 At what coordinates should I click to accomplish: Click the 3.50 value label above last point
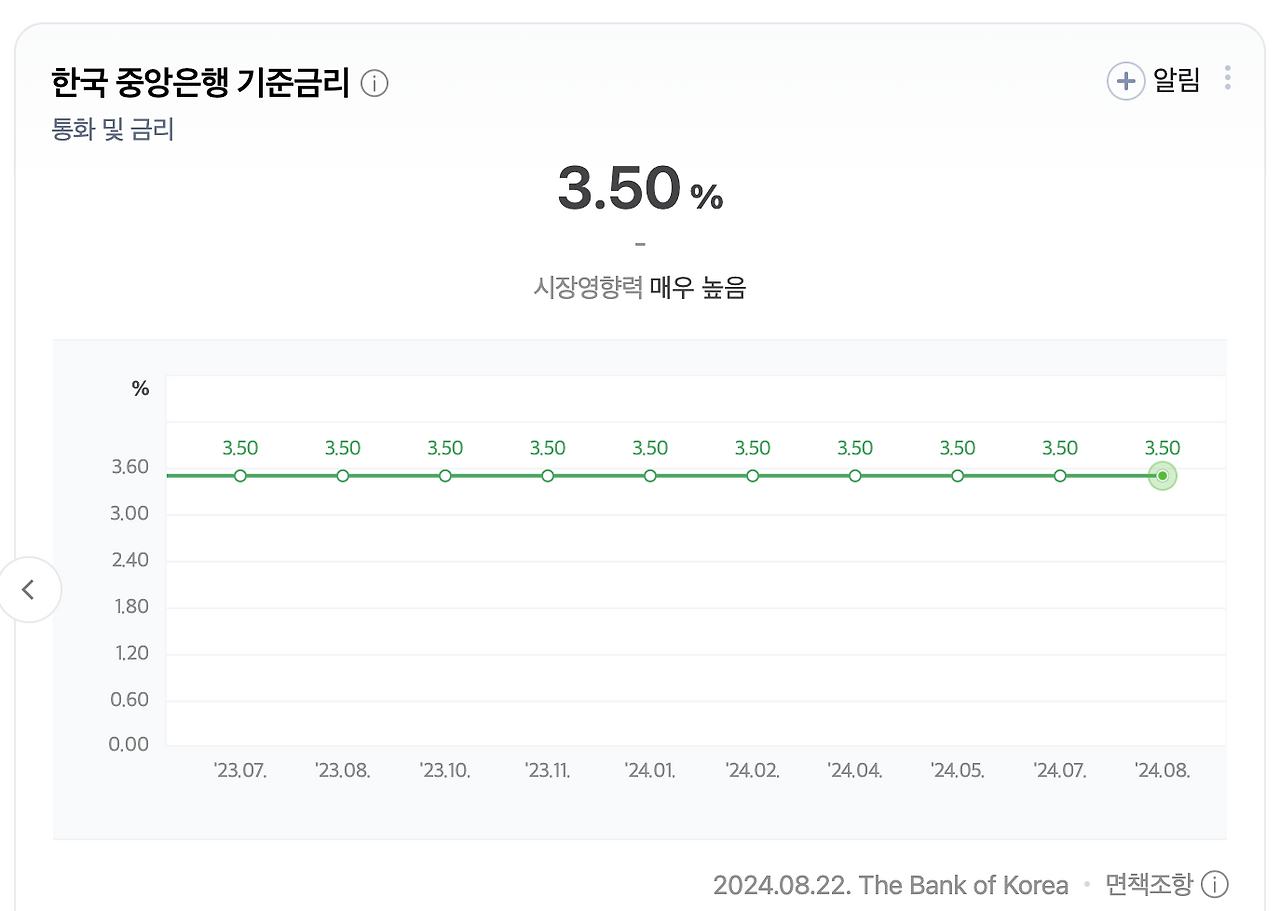(1162, 448)
